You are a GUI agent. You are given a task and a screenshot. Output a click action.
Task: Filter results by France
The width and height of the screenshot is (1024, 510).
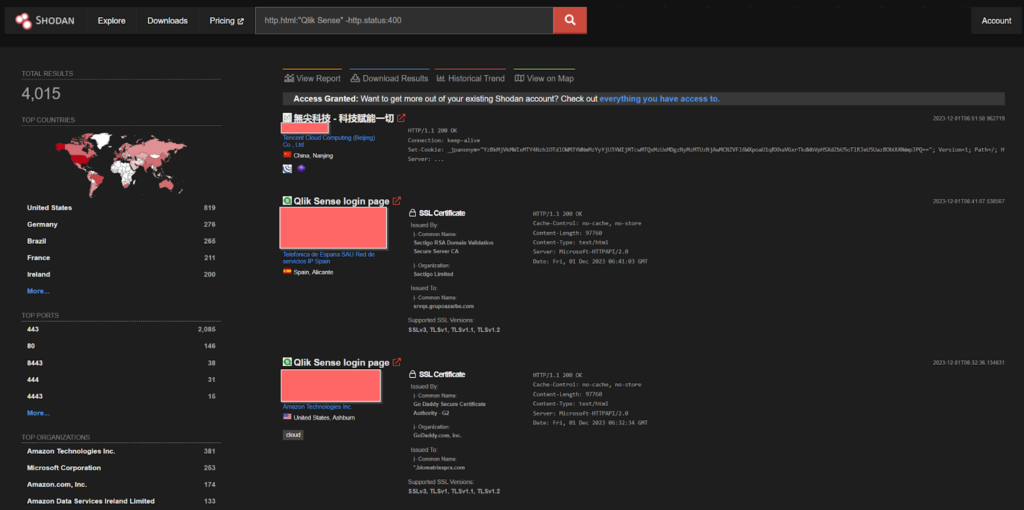(x=121, y=258)
